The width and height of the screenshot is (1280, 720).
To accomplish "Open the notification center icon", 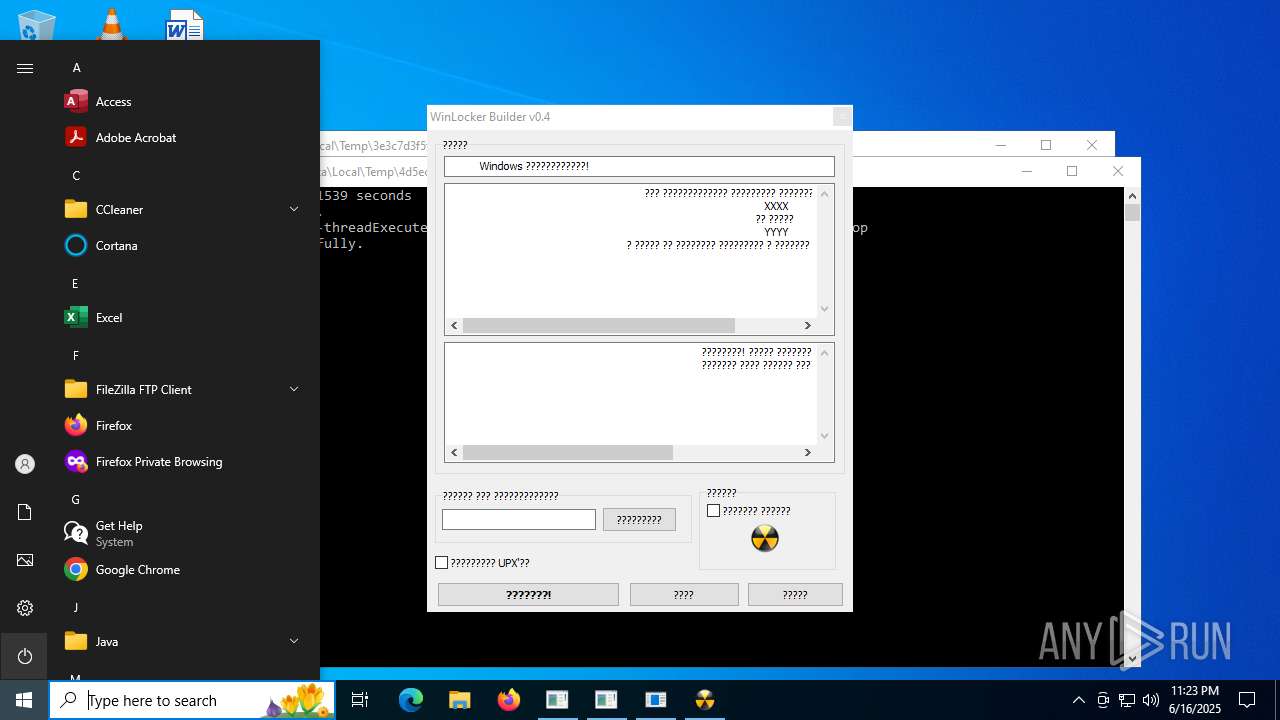I will [x=1247, y=700].
